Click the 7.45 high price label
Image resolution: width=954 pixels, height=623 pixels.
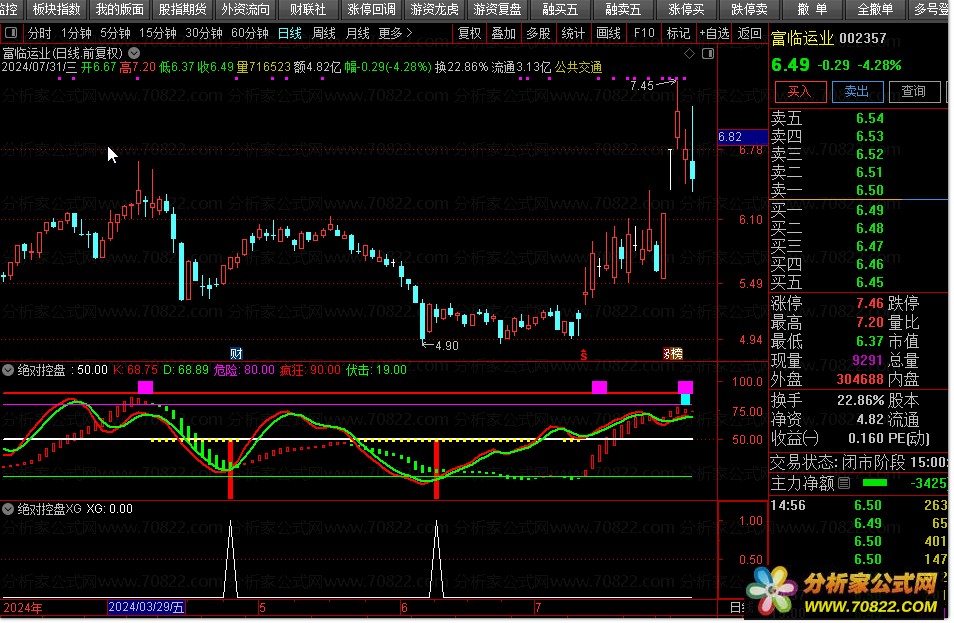click(x=642, y=86)
